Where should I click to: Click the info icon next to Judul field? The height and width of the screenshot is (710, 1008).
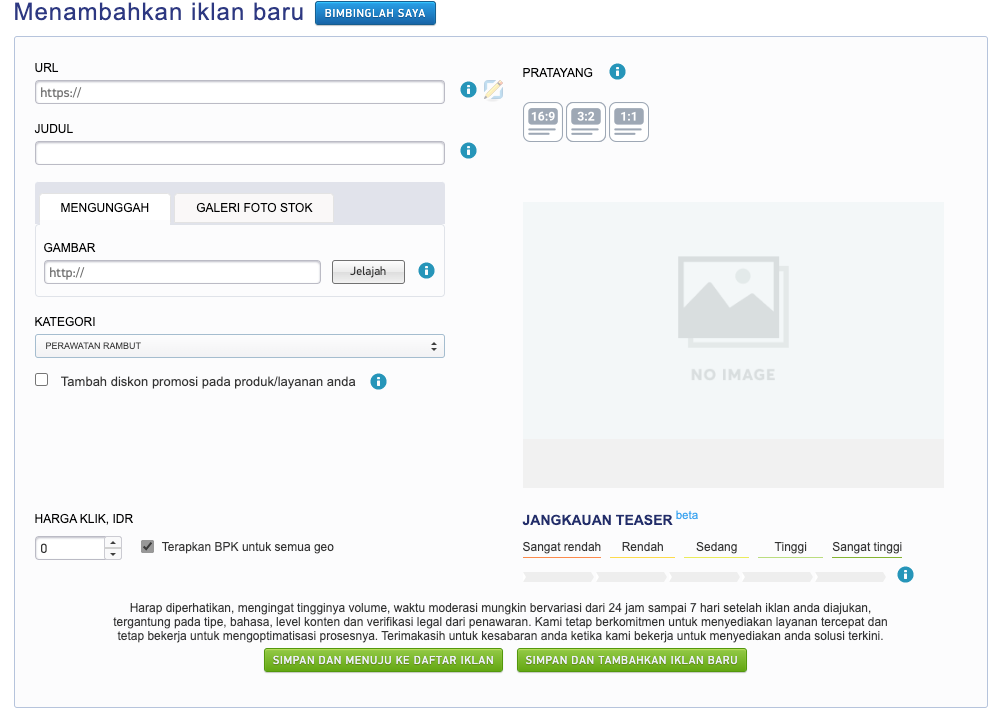(468, 151)
